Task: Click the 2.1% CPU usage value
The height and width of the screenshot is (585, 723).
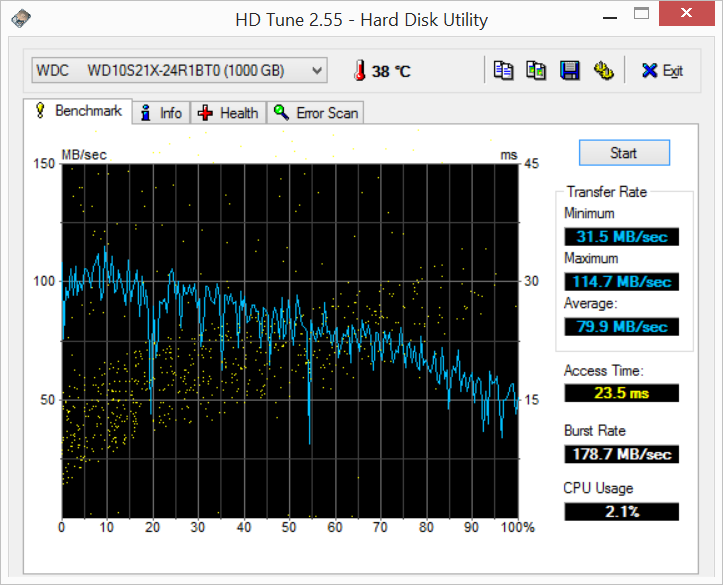Action: pyautogui.click(x=622, y=512)
